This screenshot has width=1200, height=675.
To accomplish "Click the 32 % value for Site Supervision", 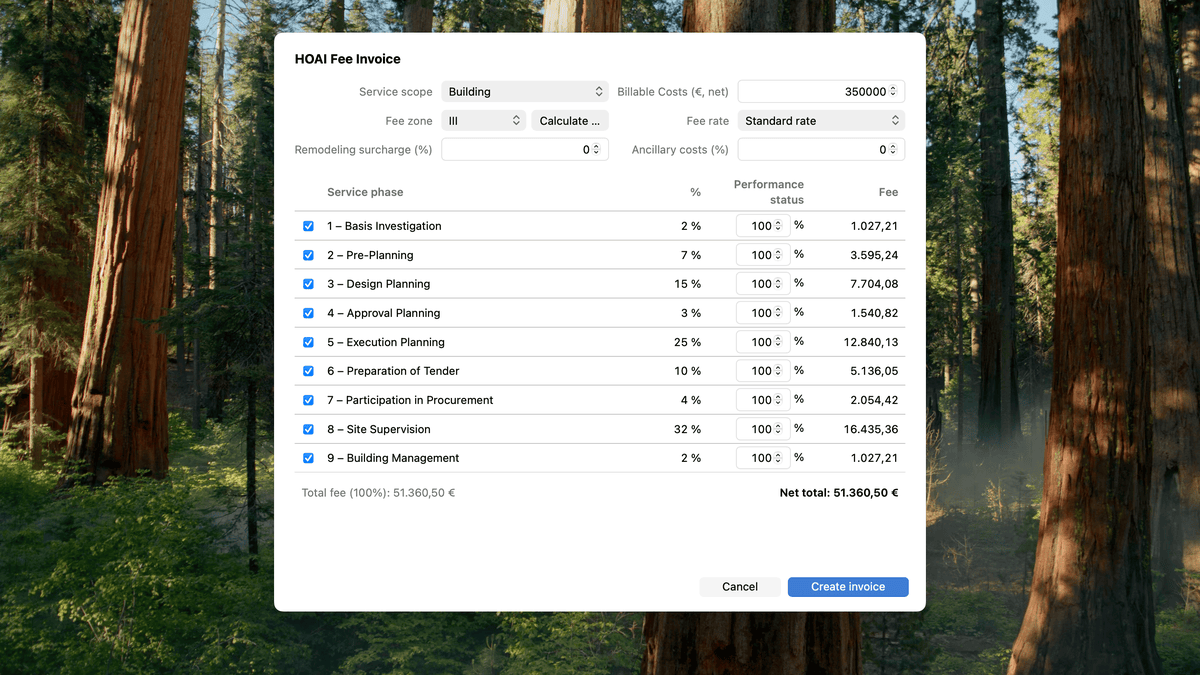I will pos(687,429).
